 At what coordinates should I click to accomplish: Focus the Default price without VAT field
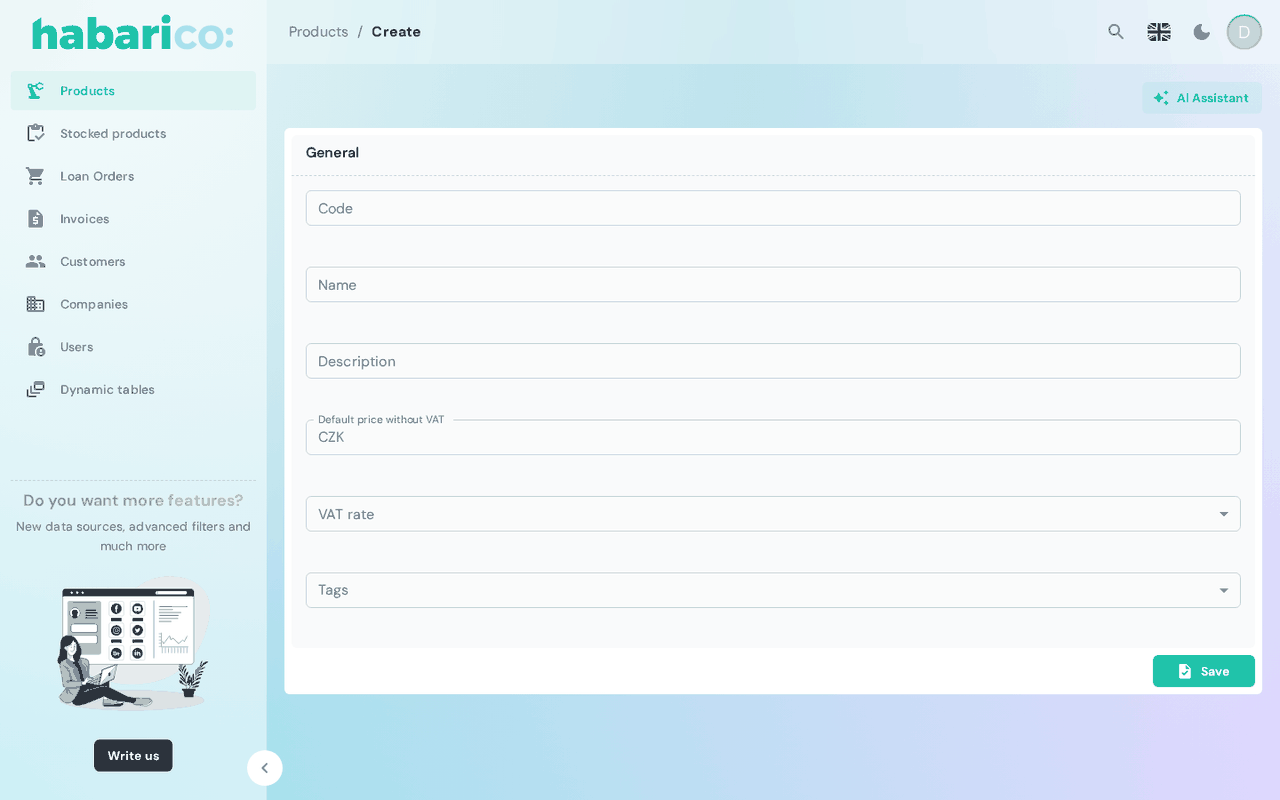773,437
